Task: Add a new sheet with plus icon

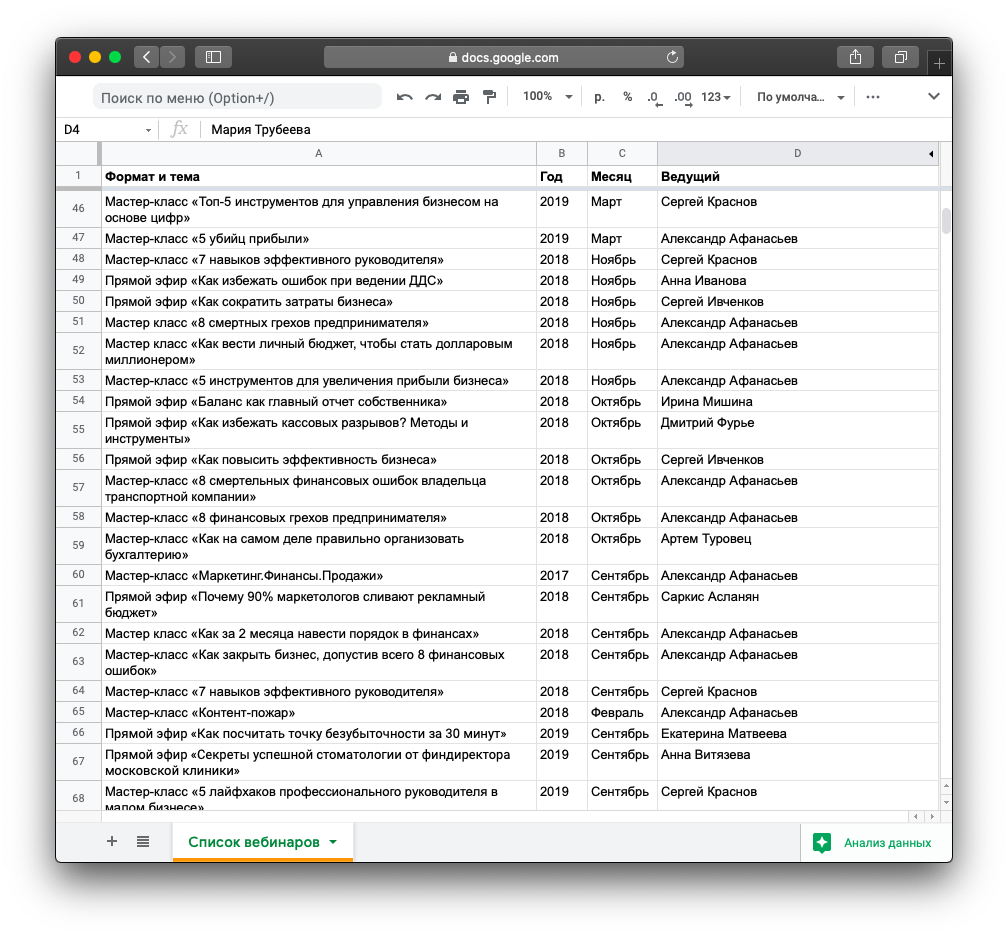Action: [112, 842]
